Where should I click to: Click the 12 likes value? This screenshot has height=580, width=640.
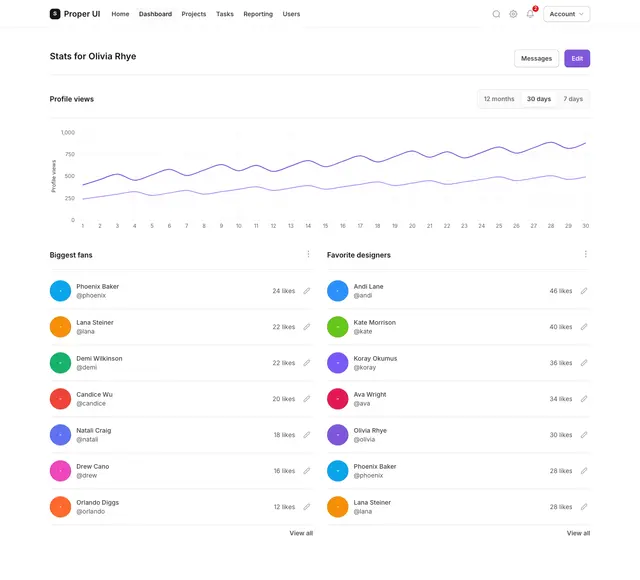click(x=284, y=507)
